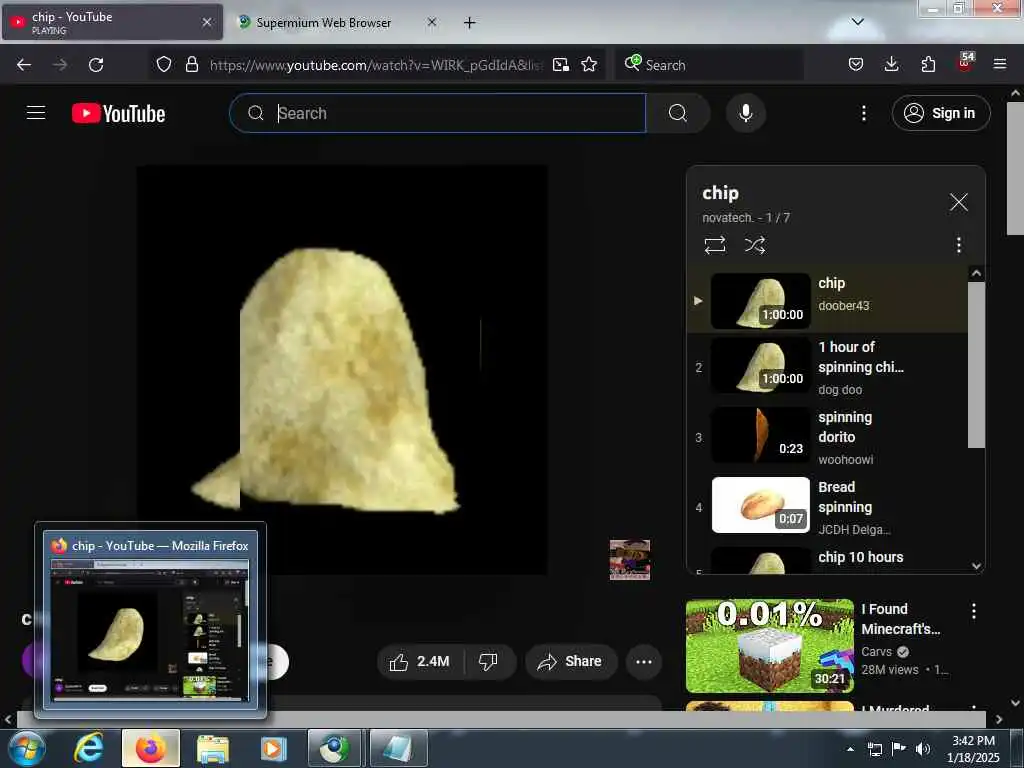Open network status tray icon
Screen dimensions: 1024x768
click(874, 749)
